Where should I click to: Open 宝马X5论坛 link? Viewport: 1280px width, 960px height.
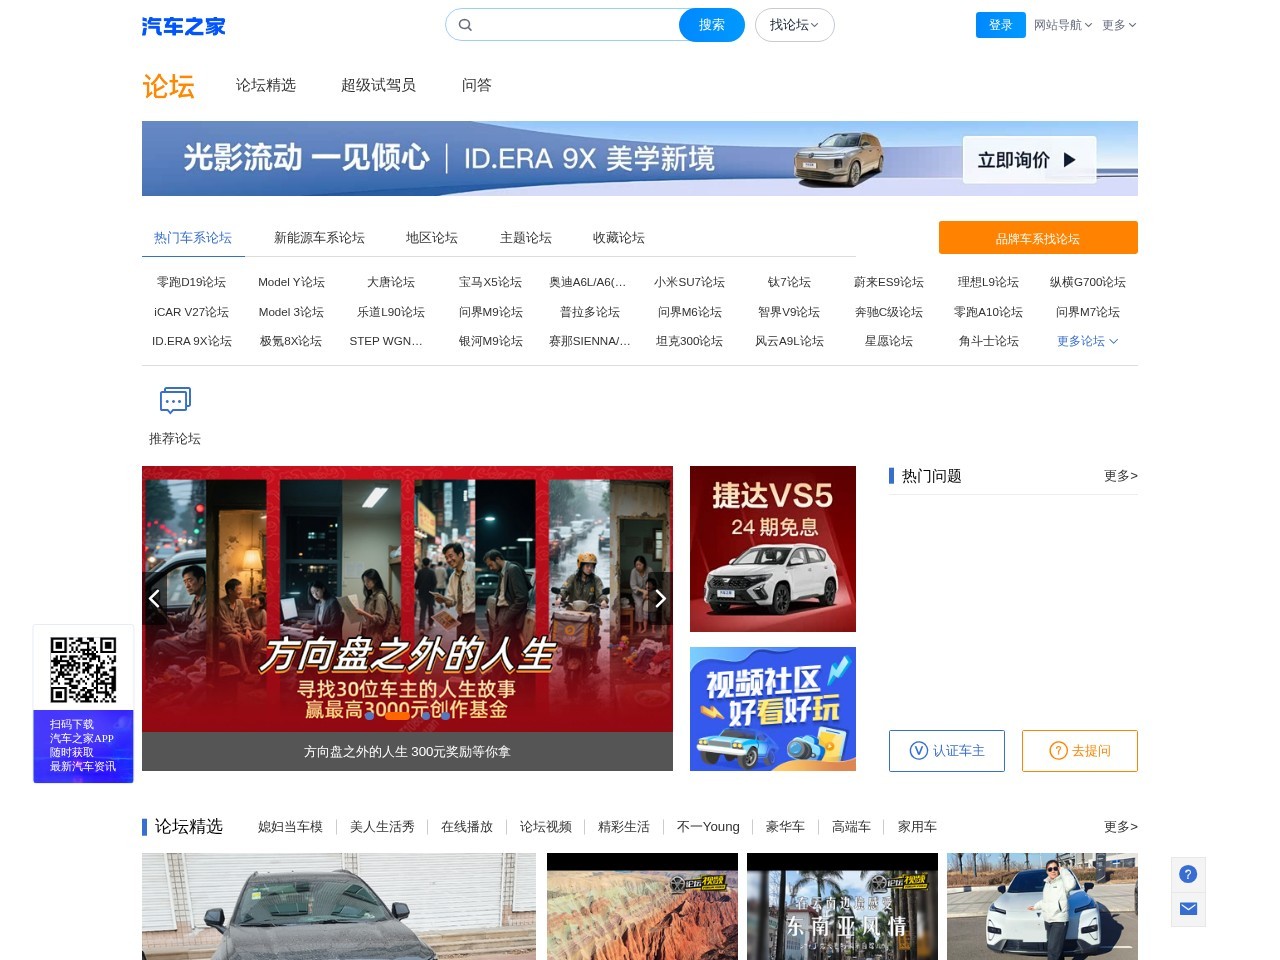click(490, 282)
